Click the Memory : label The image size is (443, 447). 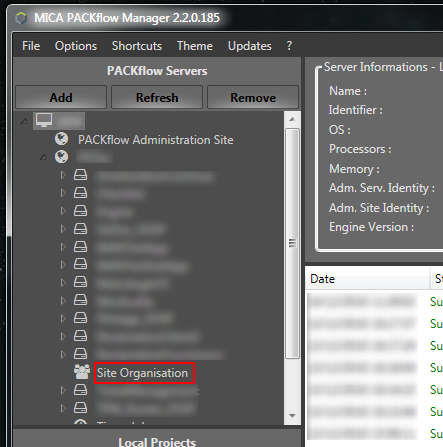(x=354, y=169)
